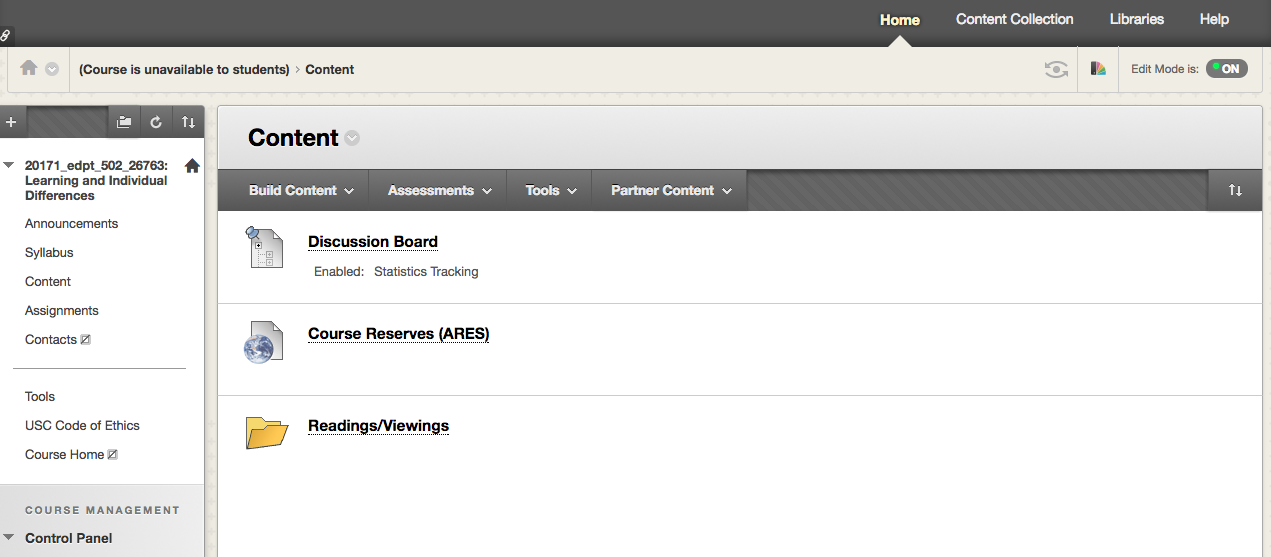Open the course menu folder view icon
Screen dimensions: 1271x557
(124, 122)
